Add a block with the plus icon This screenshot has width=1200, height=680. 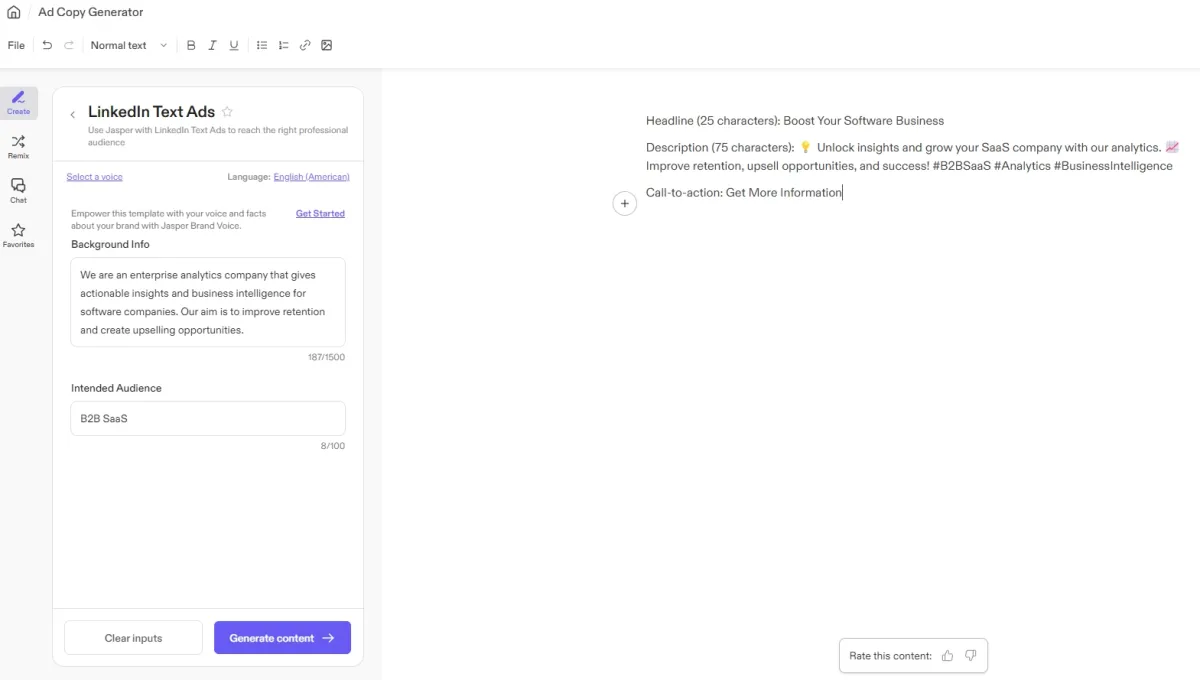tap(624, 203)
